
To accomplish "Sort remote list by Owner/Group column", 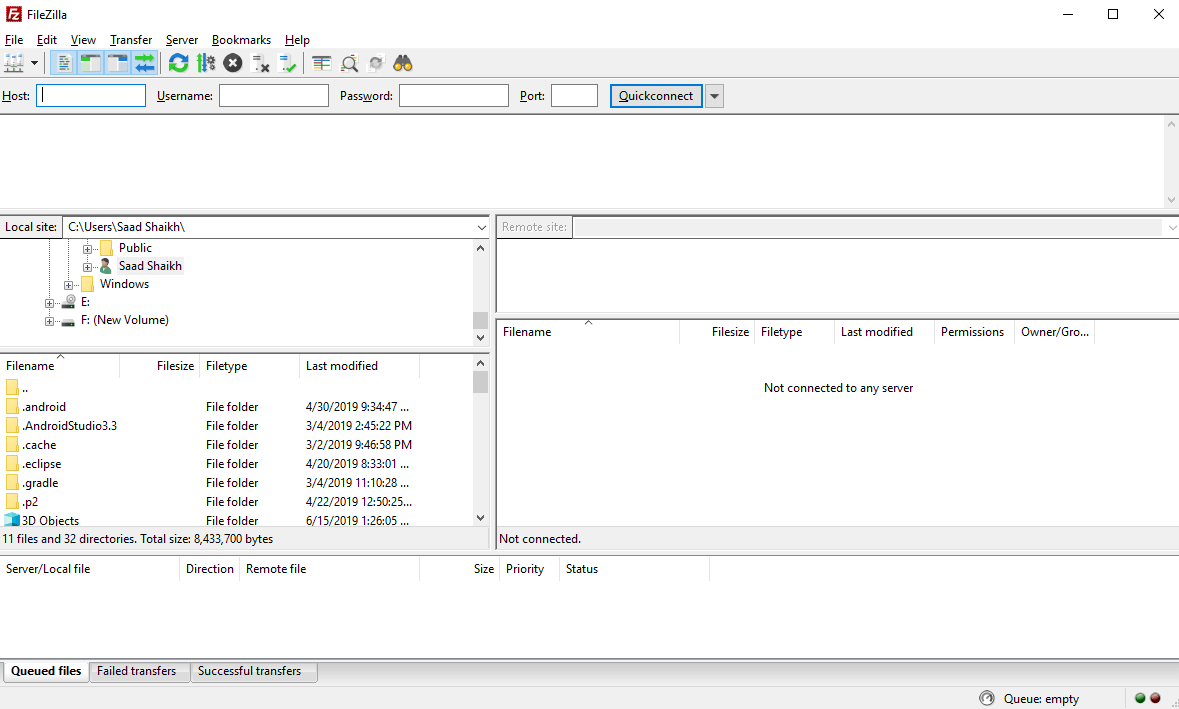I will coord(1054,332).
